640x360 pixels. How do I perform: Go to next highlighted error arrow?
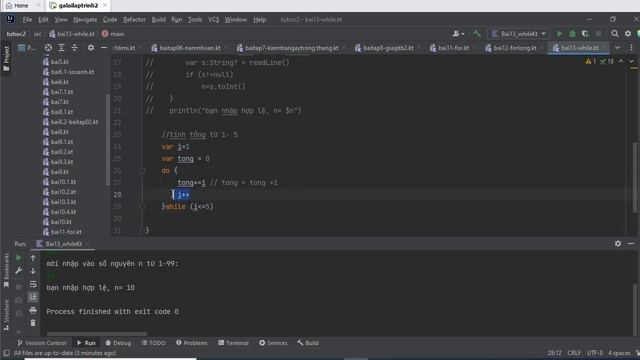(631, 61)
